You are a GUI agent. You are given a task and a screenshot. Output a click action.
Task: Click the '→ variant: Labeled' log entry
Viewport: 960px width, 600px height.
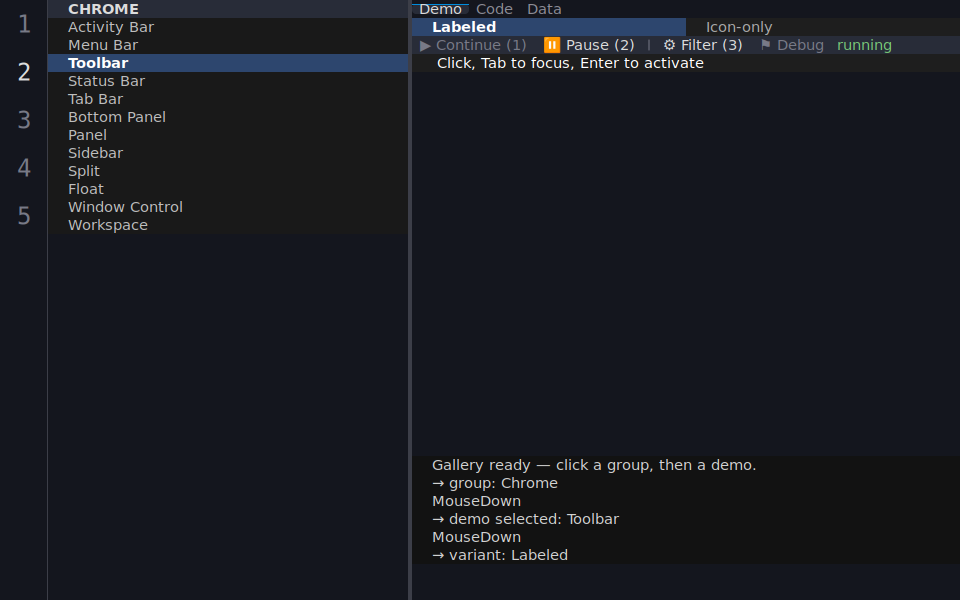(x=500, y=555)
